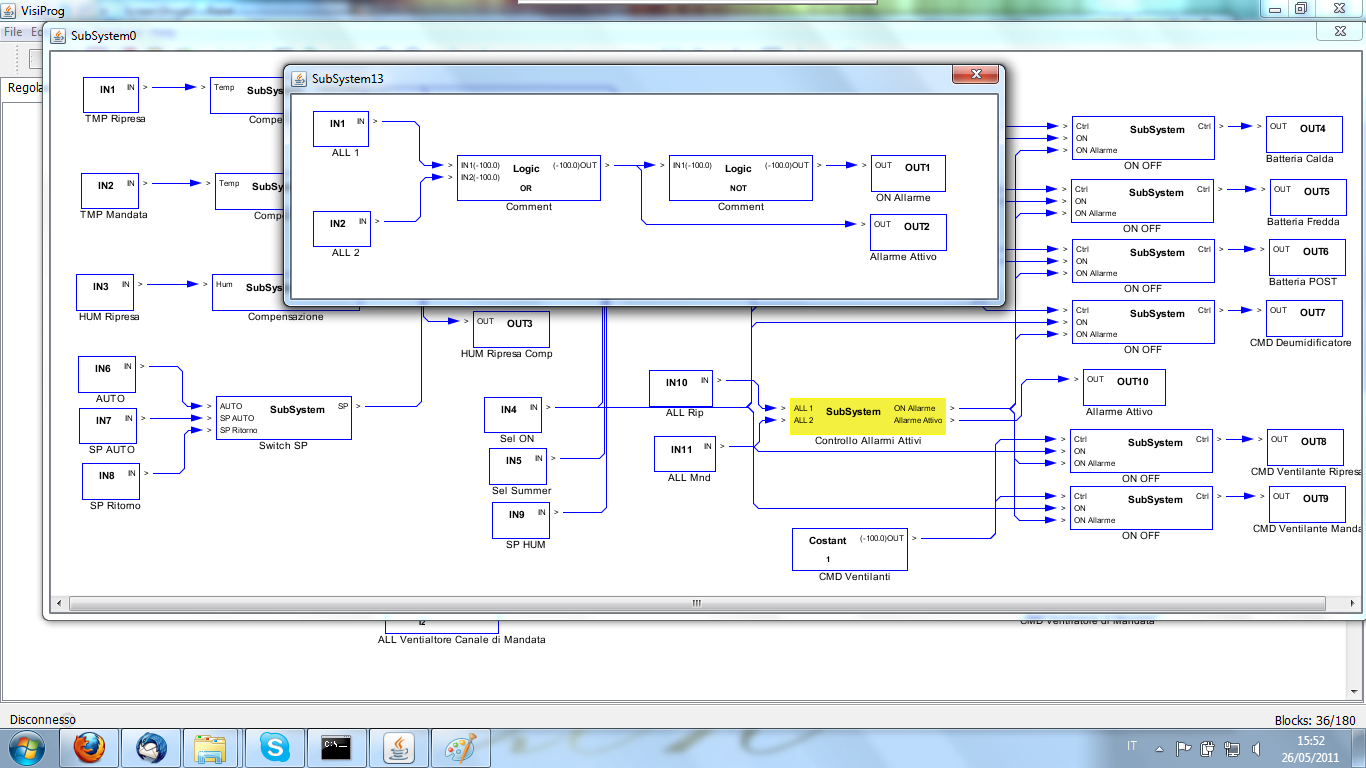Select the OUT4 Batteria Calda block
Image resolution: width=1366 pixels, height=768 pixels.
click(1303, 134)
